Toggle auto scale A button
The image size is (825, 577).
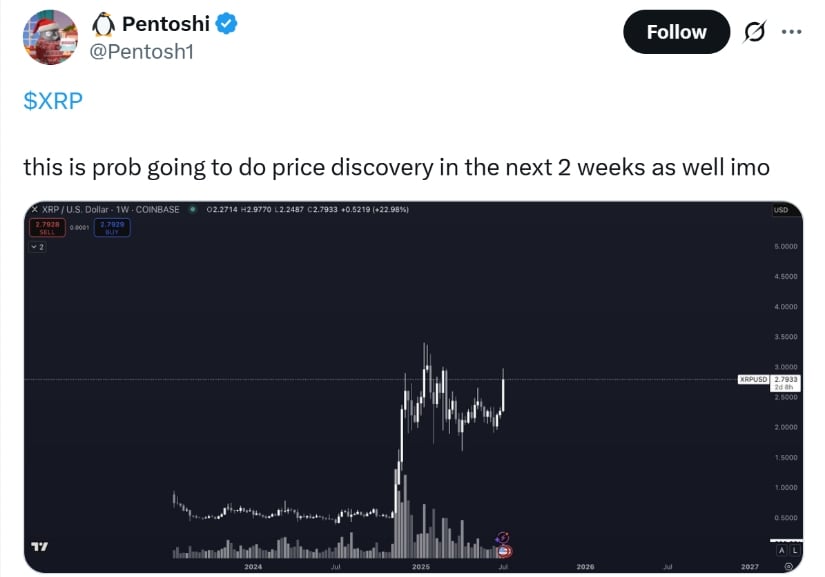click(781, 550)
